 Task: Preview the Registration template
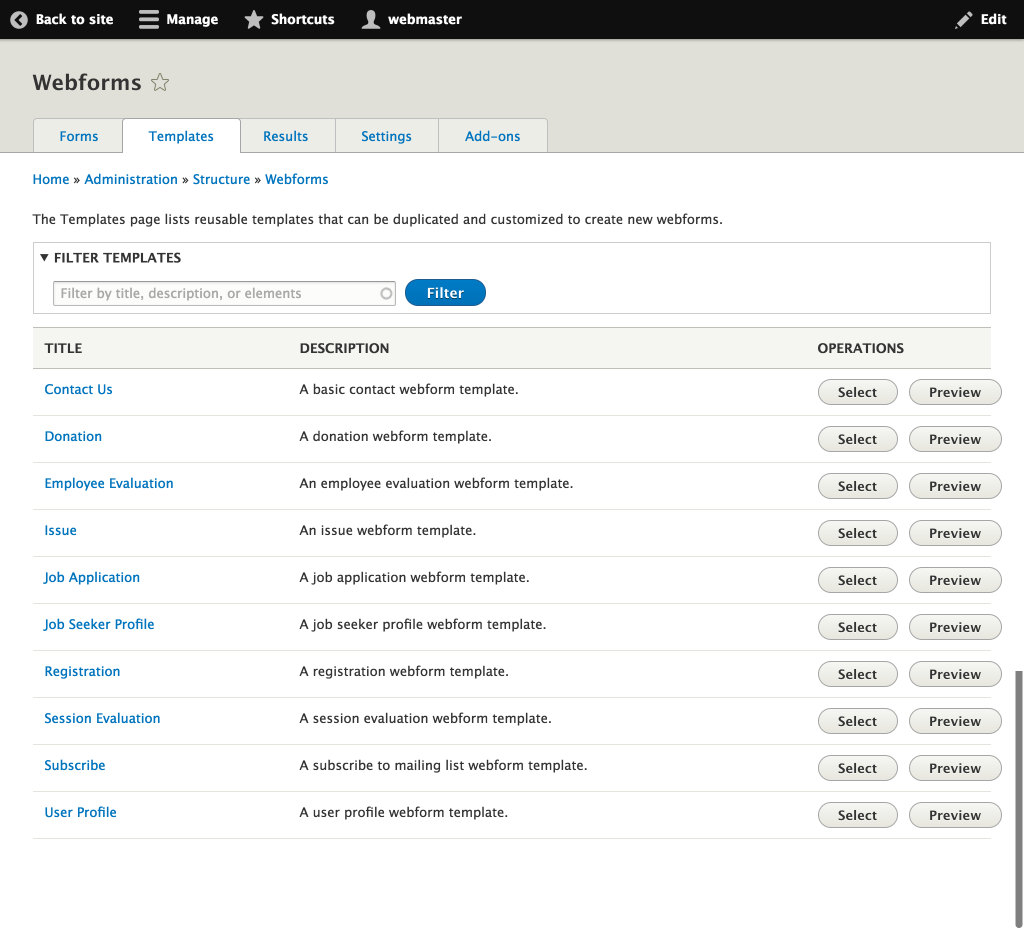coord(955,674)
